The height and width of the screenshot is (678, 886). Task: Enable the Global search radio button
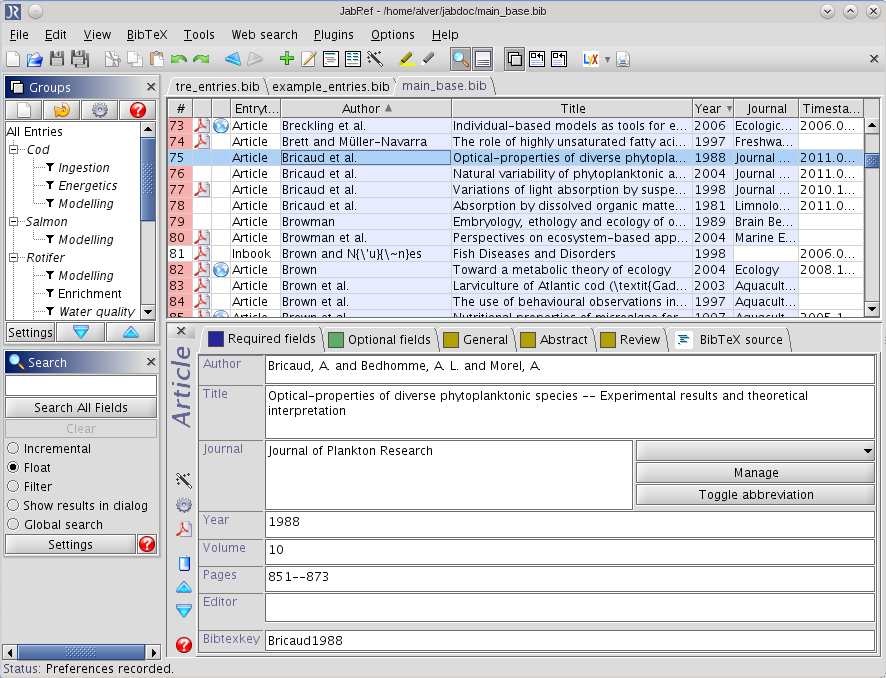13,525
